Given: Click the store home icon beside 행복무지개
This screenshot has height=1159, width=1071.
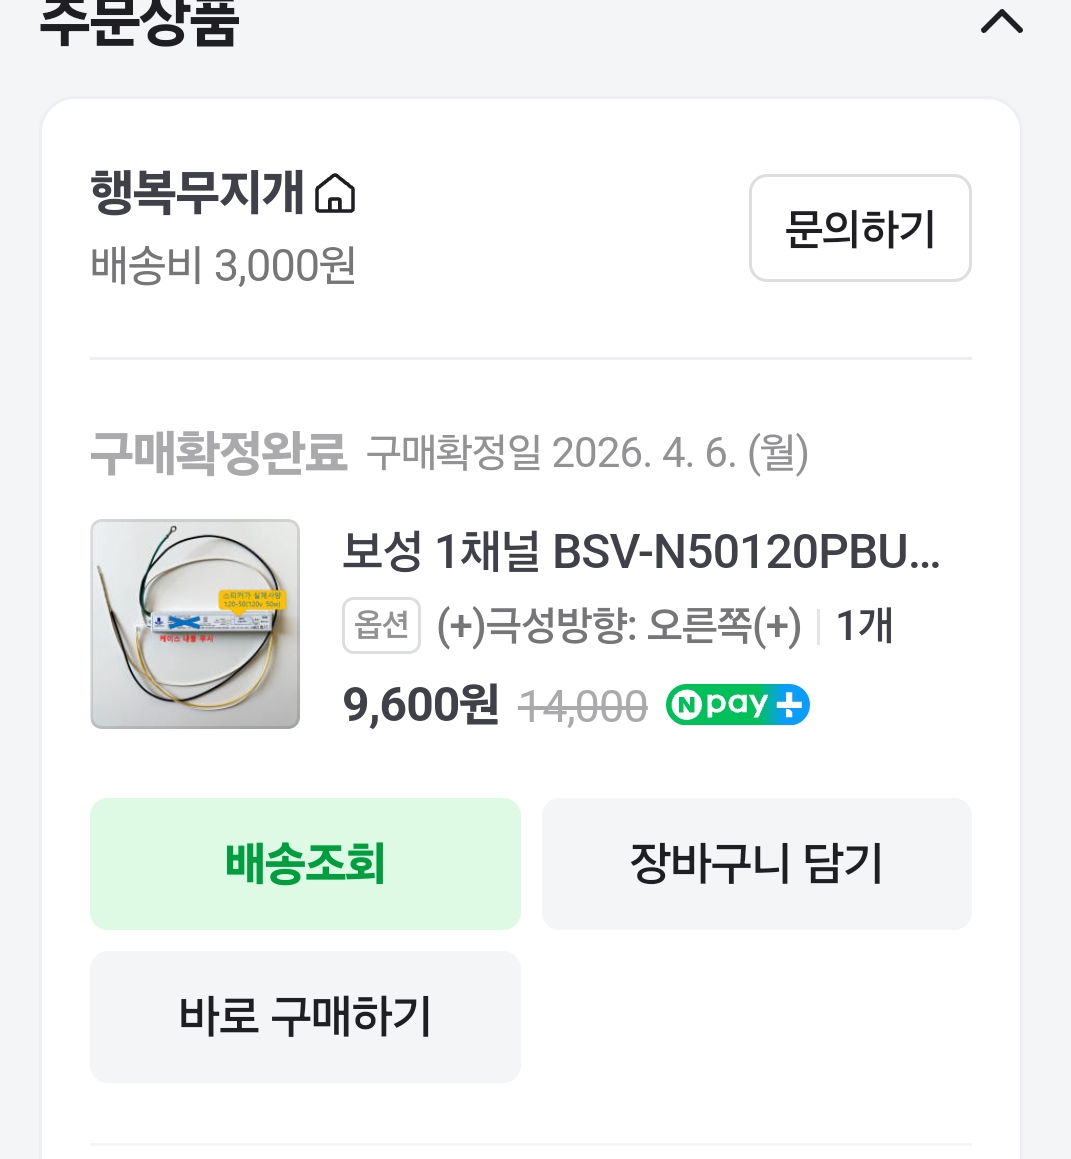Looking at the screenshot, I should (x=335, y=193).
